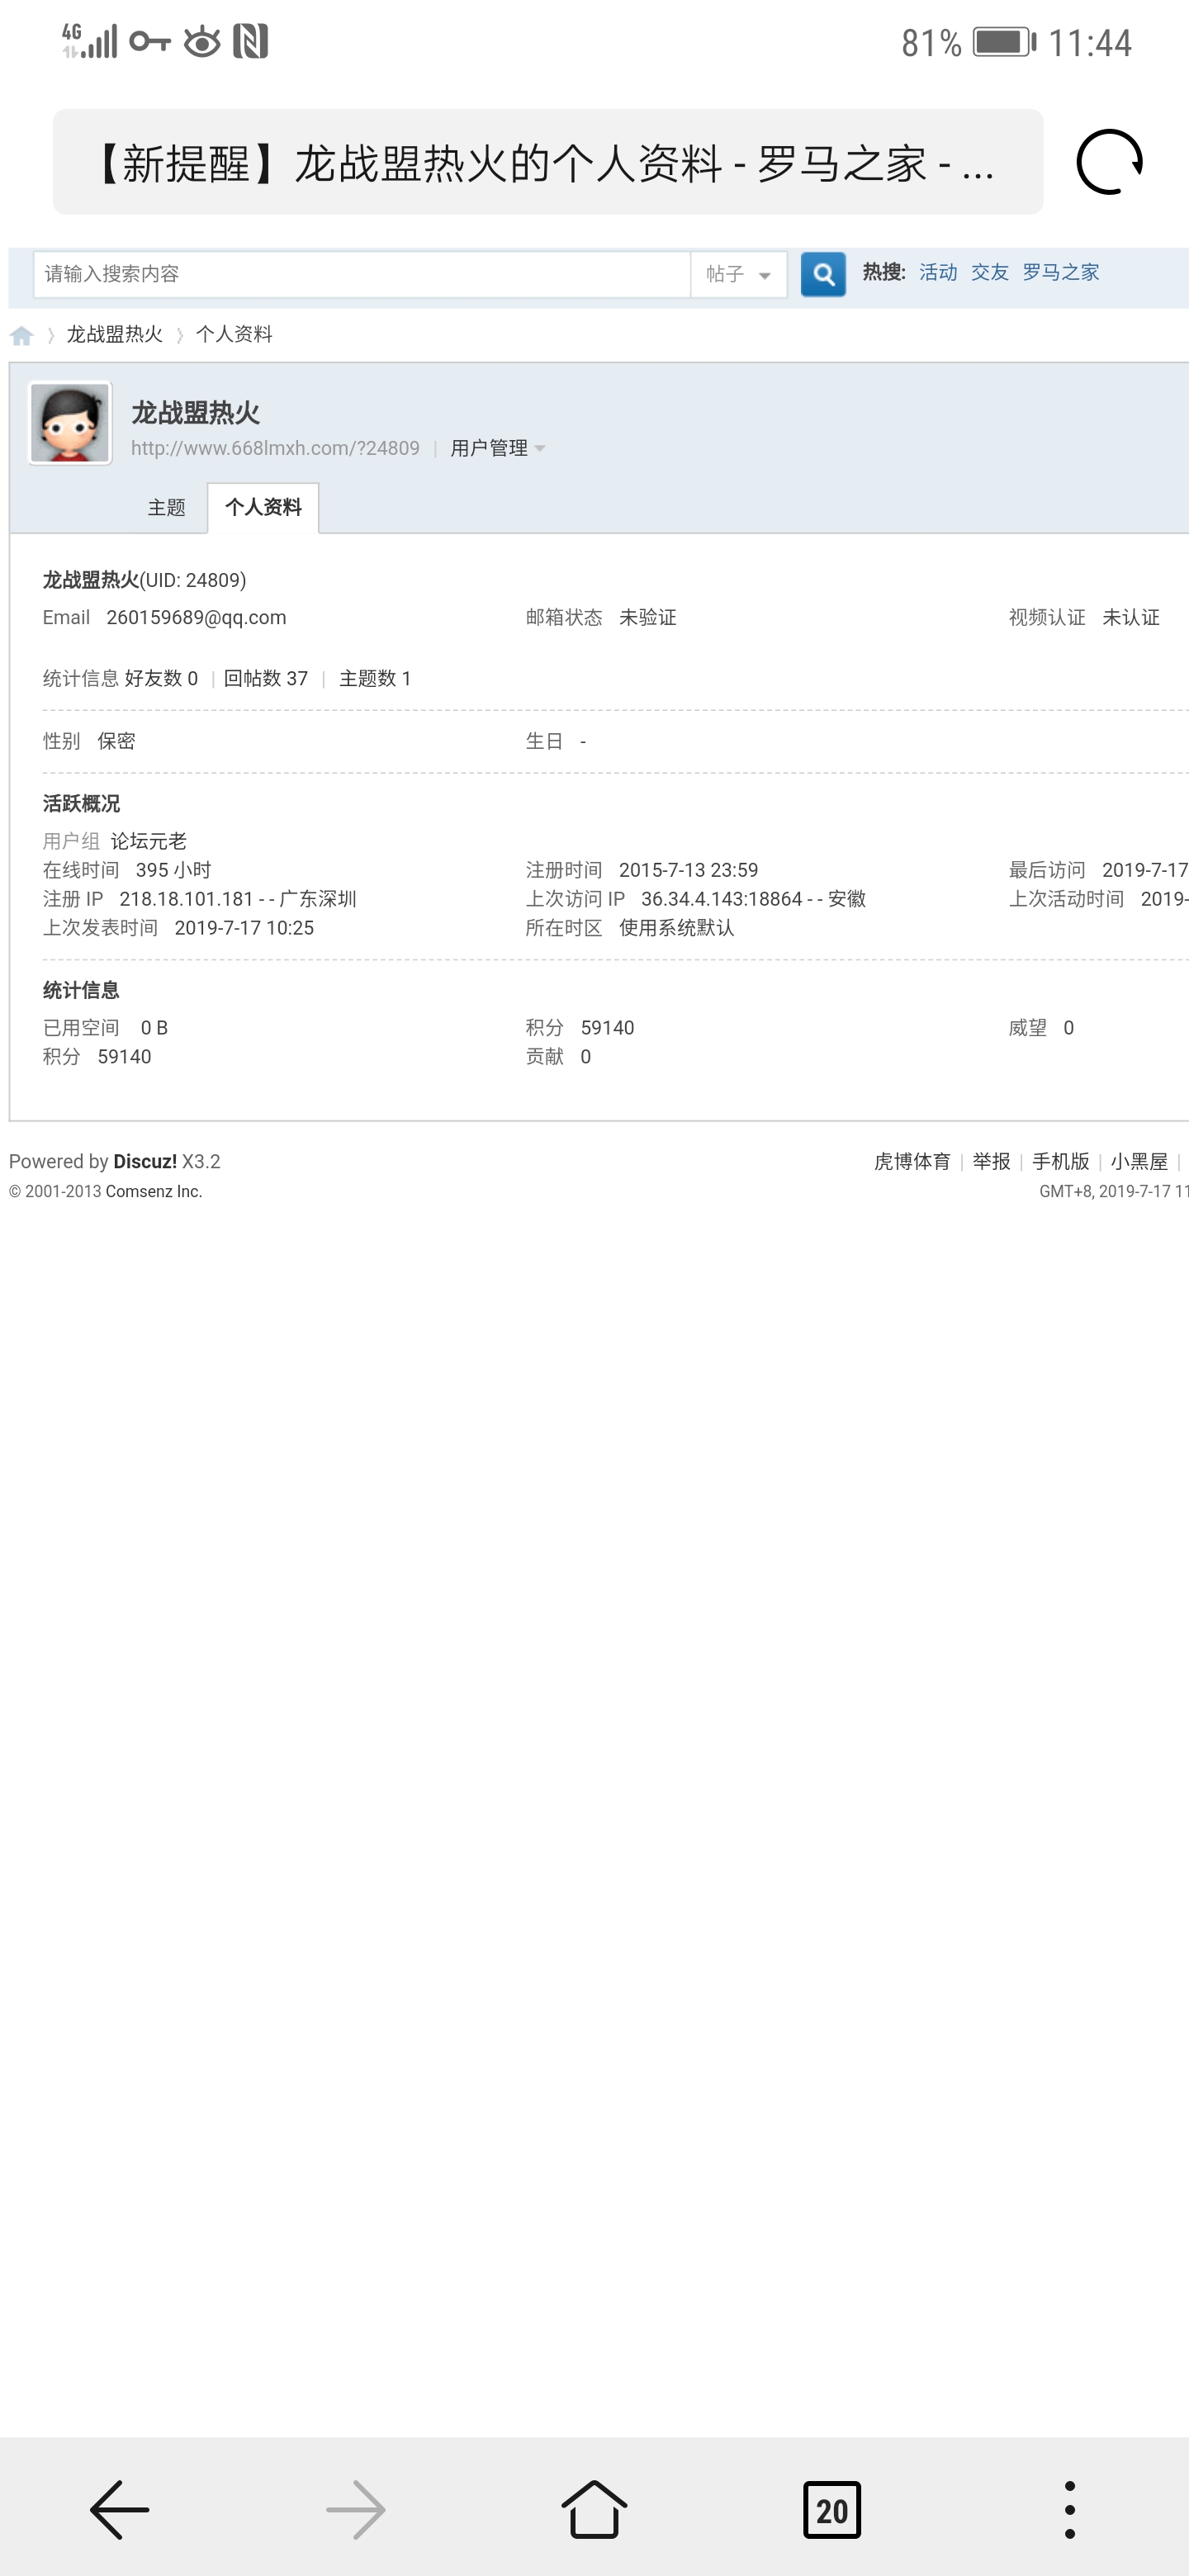Select email 260159689@qq.com text
1189x2576 pixels.
[196, 617]
